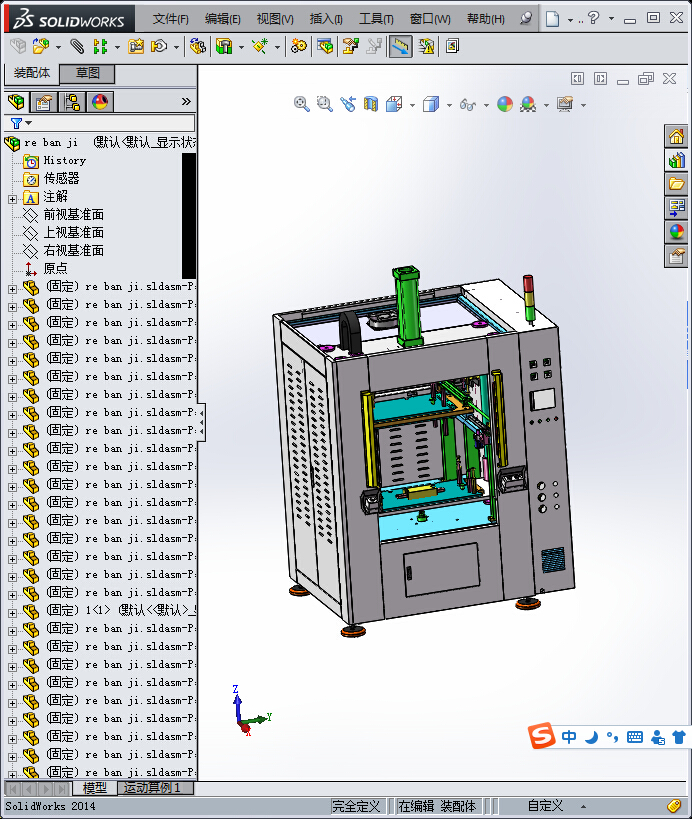Viewport: 692px width, 819px height.
Task: Open the Insert Components dropdown arrow
Action: 58,48
